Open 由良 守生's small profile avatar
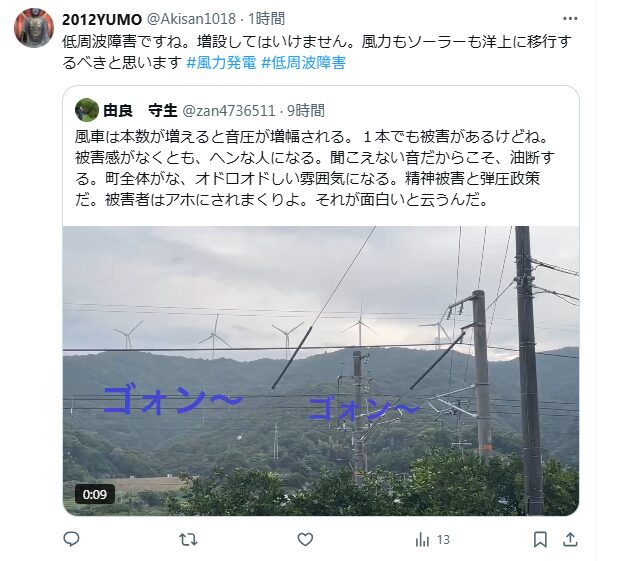Image resolution: width=619 pixels, height=561 pixels. [x=86, y=110]
